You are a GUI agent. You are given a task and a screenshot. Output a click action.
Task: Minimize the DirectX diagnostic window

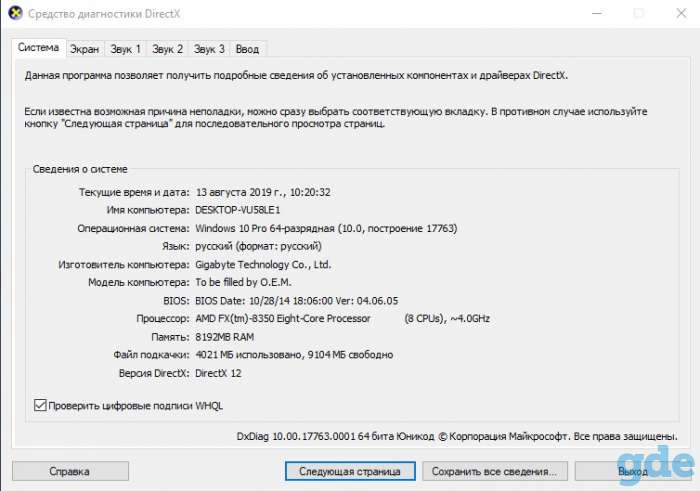coord(596,13)
